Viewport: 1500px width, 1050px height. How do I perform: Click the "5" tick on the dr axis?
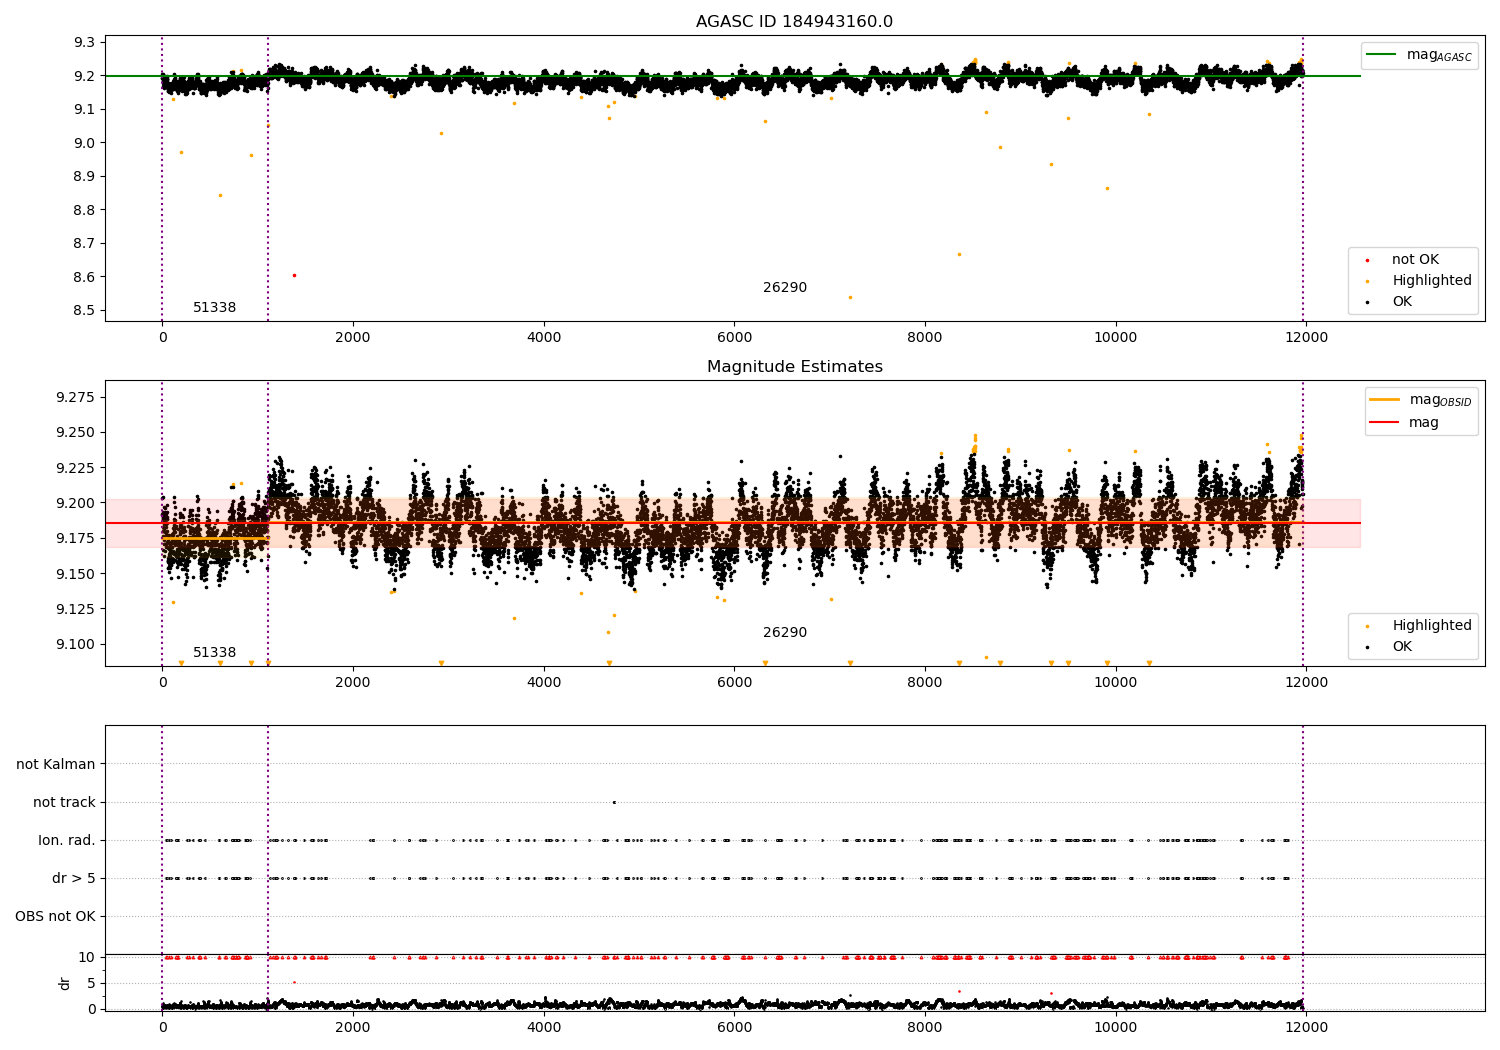tap(91, 983)
